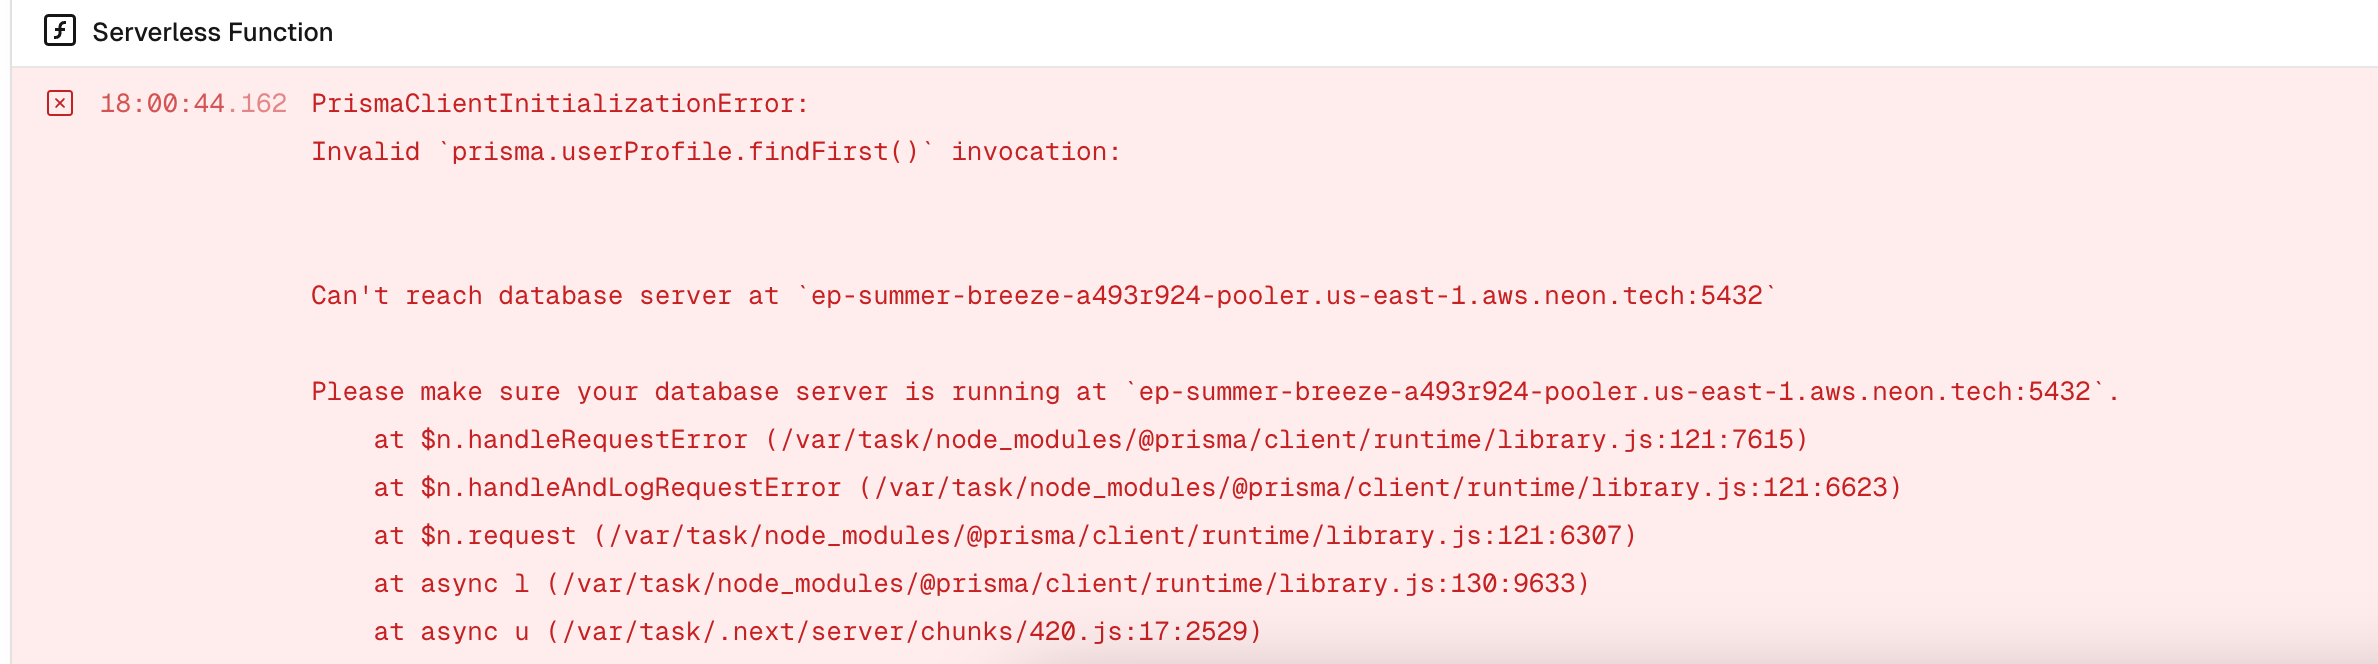This screenshot has height=664, width=2378.
Task: Click neon.tech:5432 host in the Please line
Action: click(x=1615, y=391)
